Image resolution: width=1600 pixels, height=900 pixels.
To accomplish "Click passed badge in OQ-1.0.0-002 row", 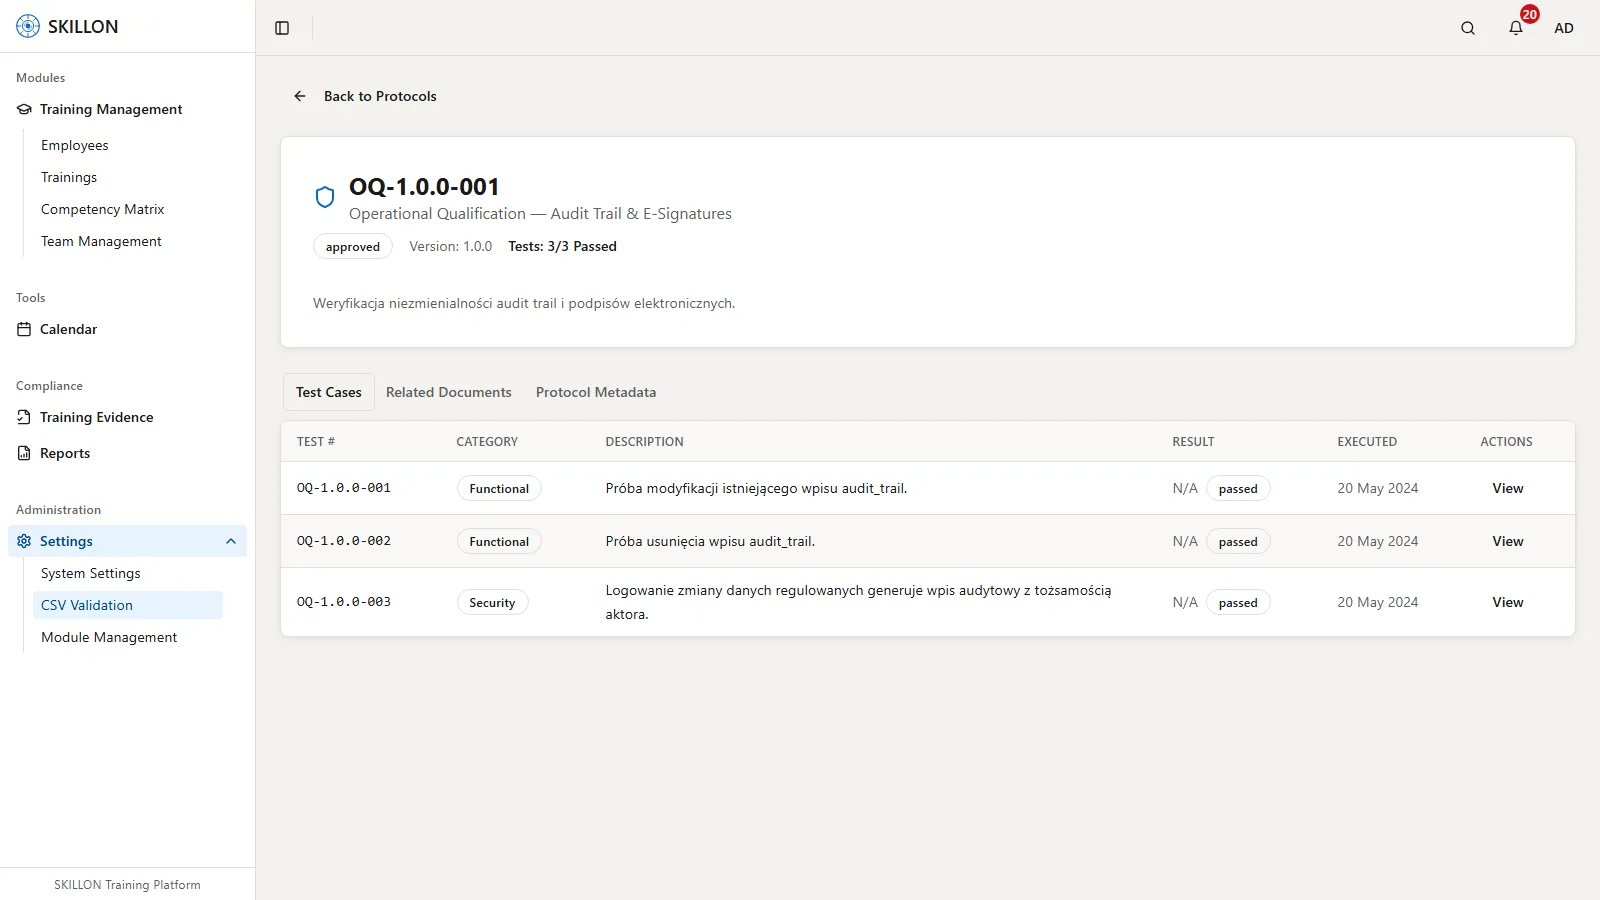I will pos(1238,541).
